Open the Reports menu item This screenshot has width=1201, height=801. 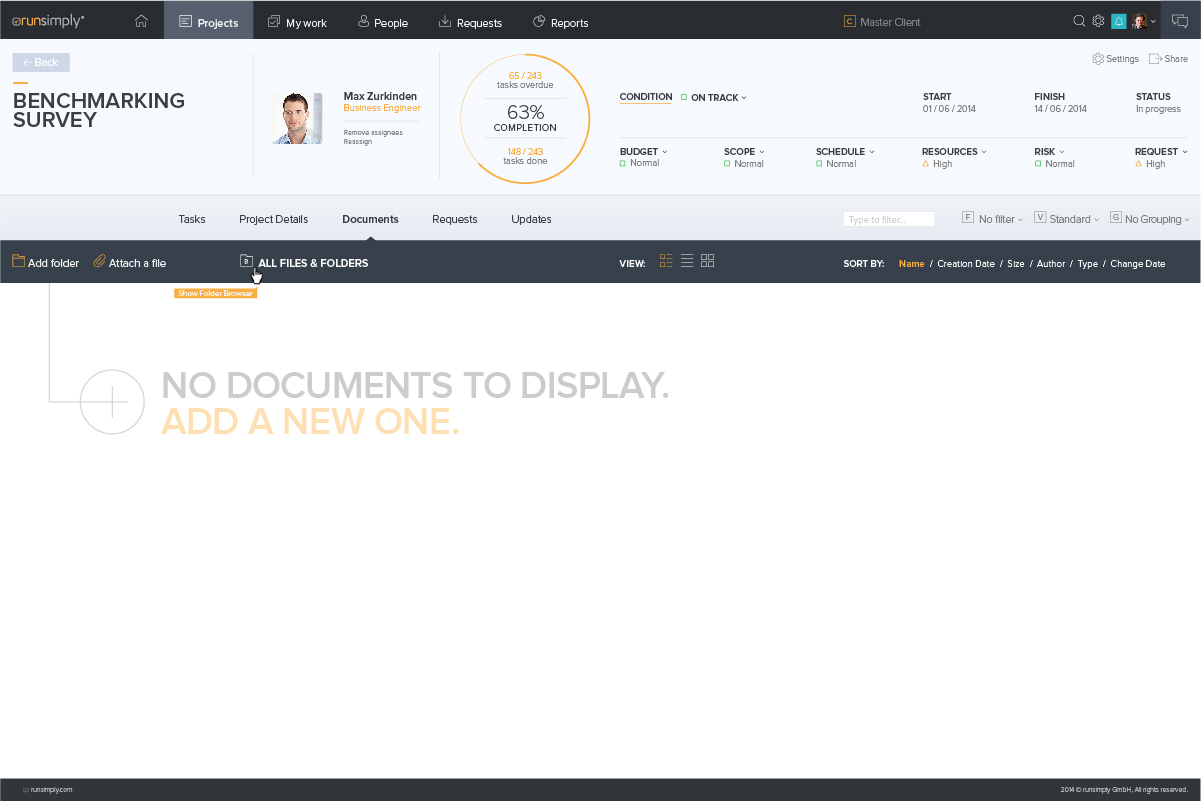pos(561,22)
